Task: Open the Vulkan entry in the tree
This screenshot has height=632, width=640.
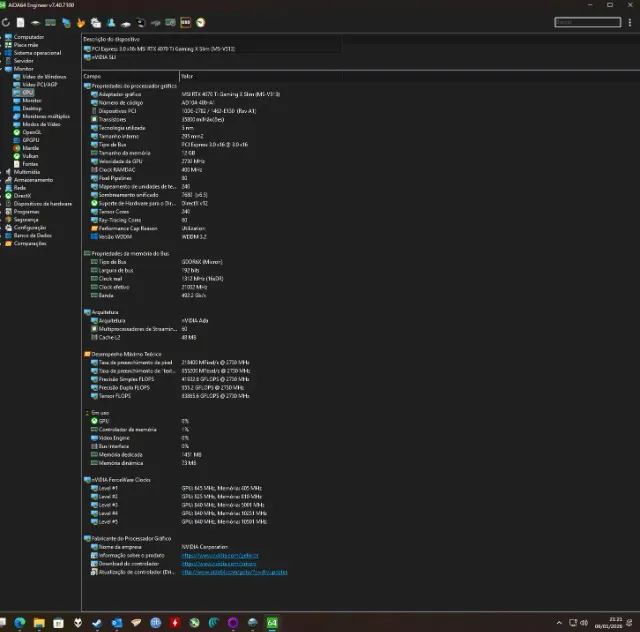Action: [x=30, y=155]
